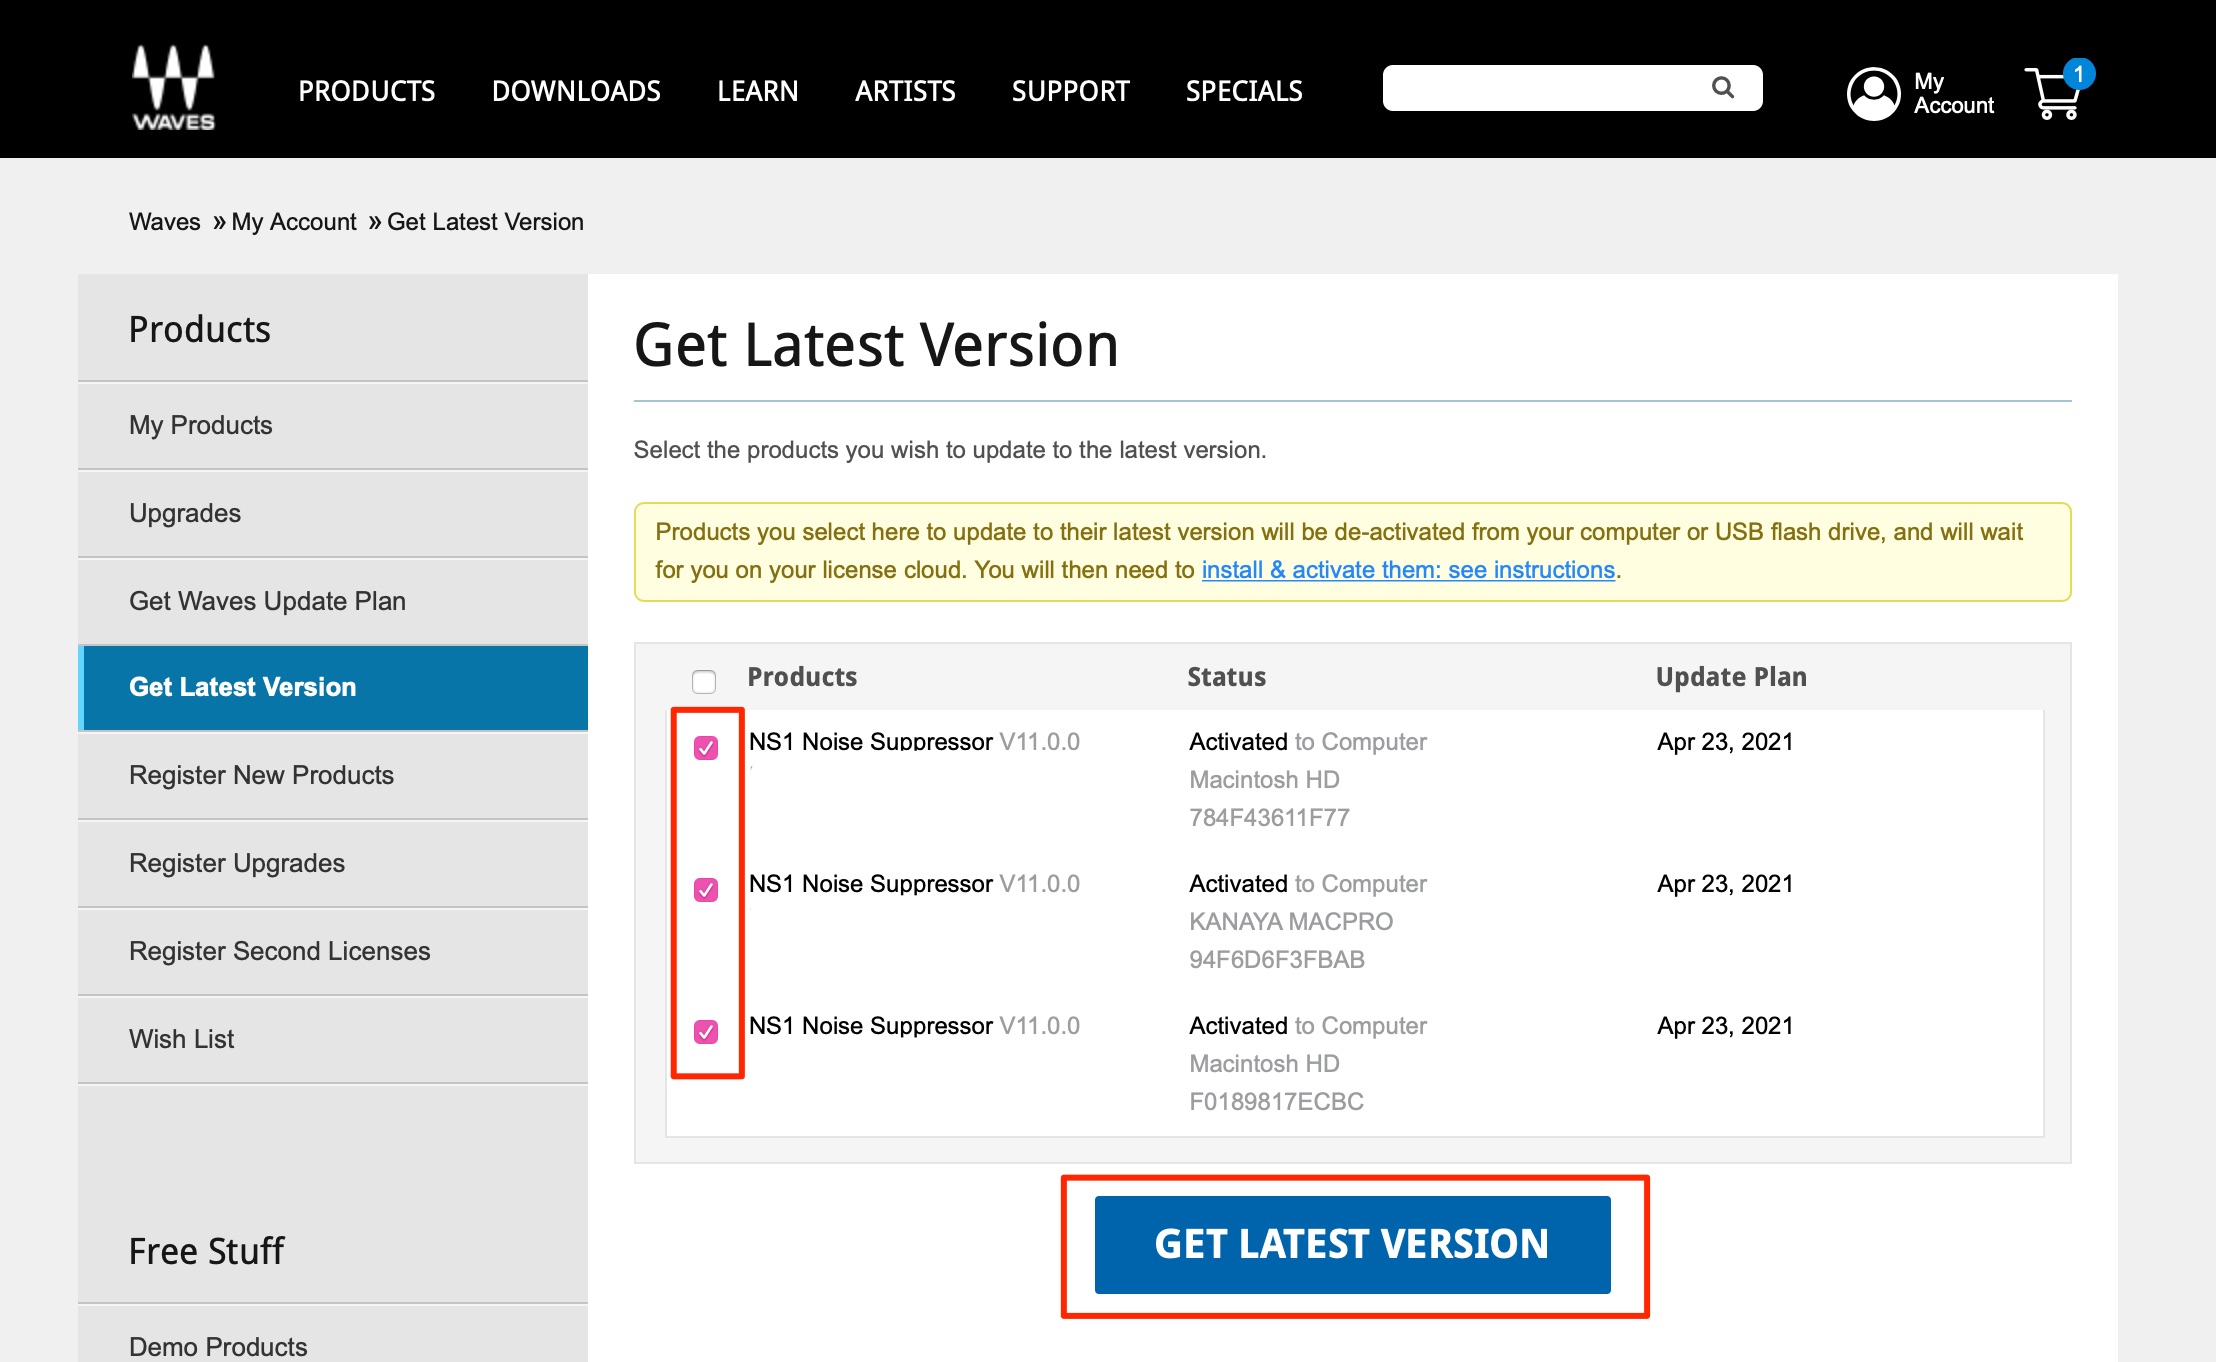Image resolution: width=2216 pixels, height=1362 pixels.
Task: Open install & activate instructions link
Action: tap(1408, 570)
